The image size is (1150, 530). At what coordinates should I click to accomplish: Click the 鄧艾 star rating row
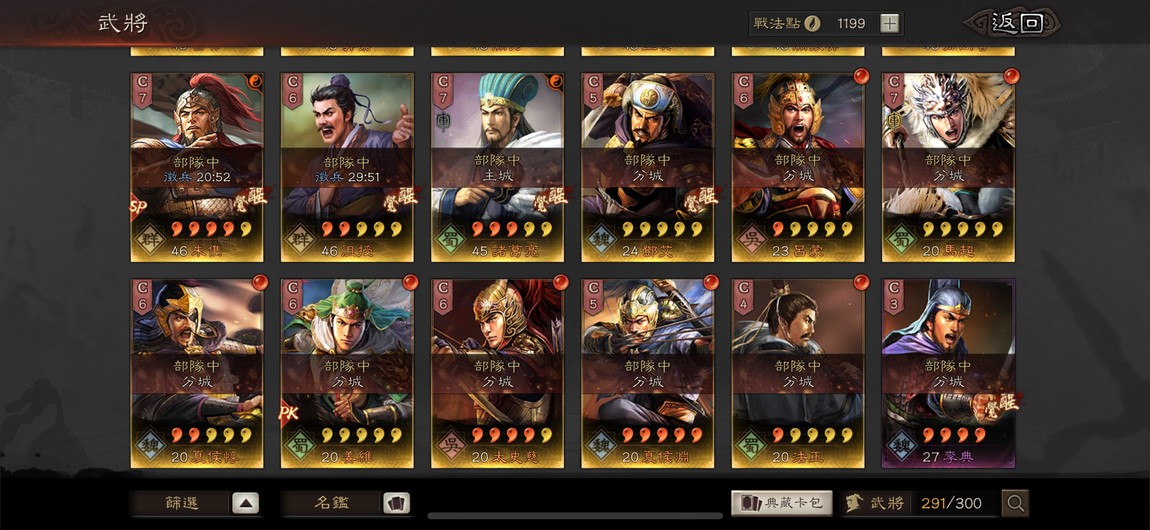point(662,229)
